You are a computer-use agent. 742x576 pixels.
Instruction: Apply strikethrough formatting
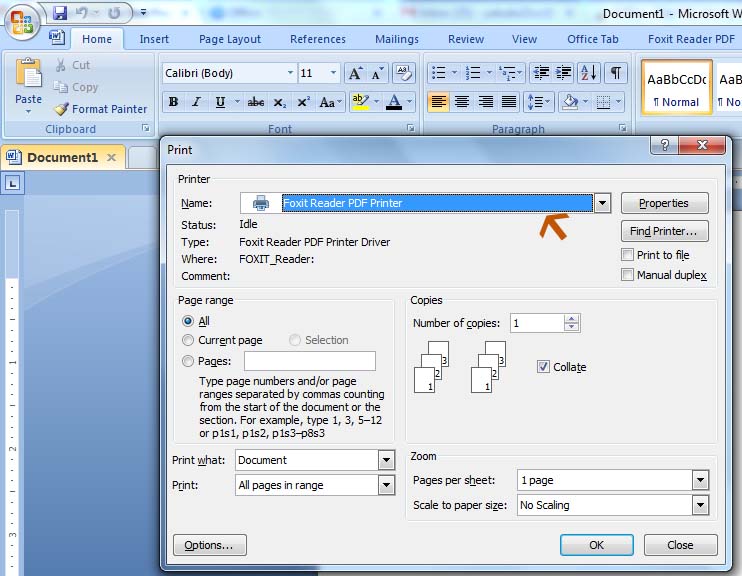[256, 102]
